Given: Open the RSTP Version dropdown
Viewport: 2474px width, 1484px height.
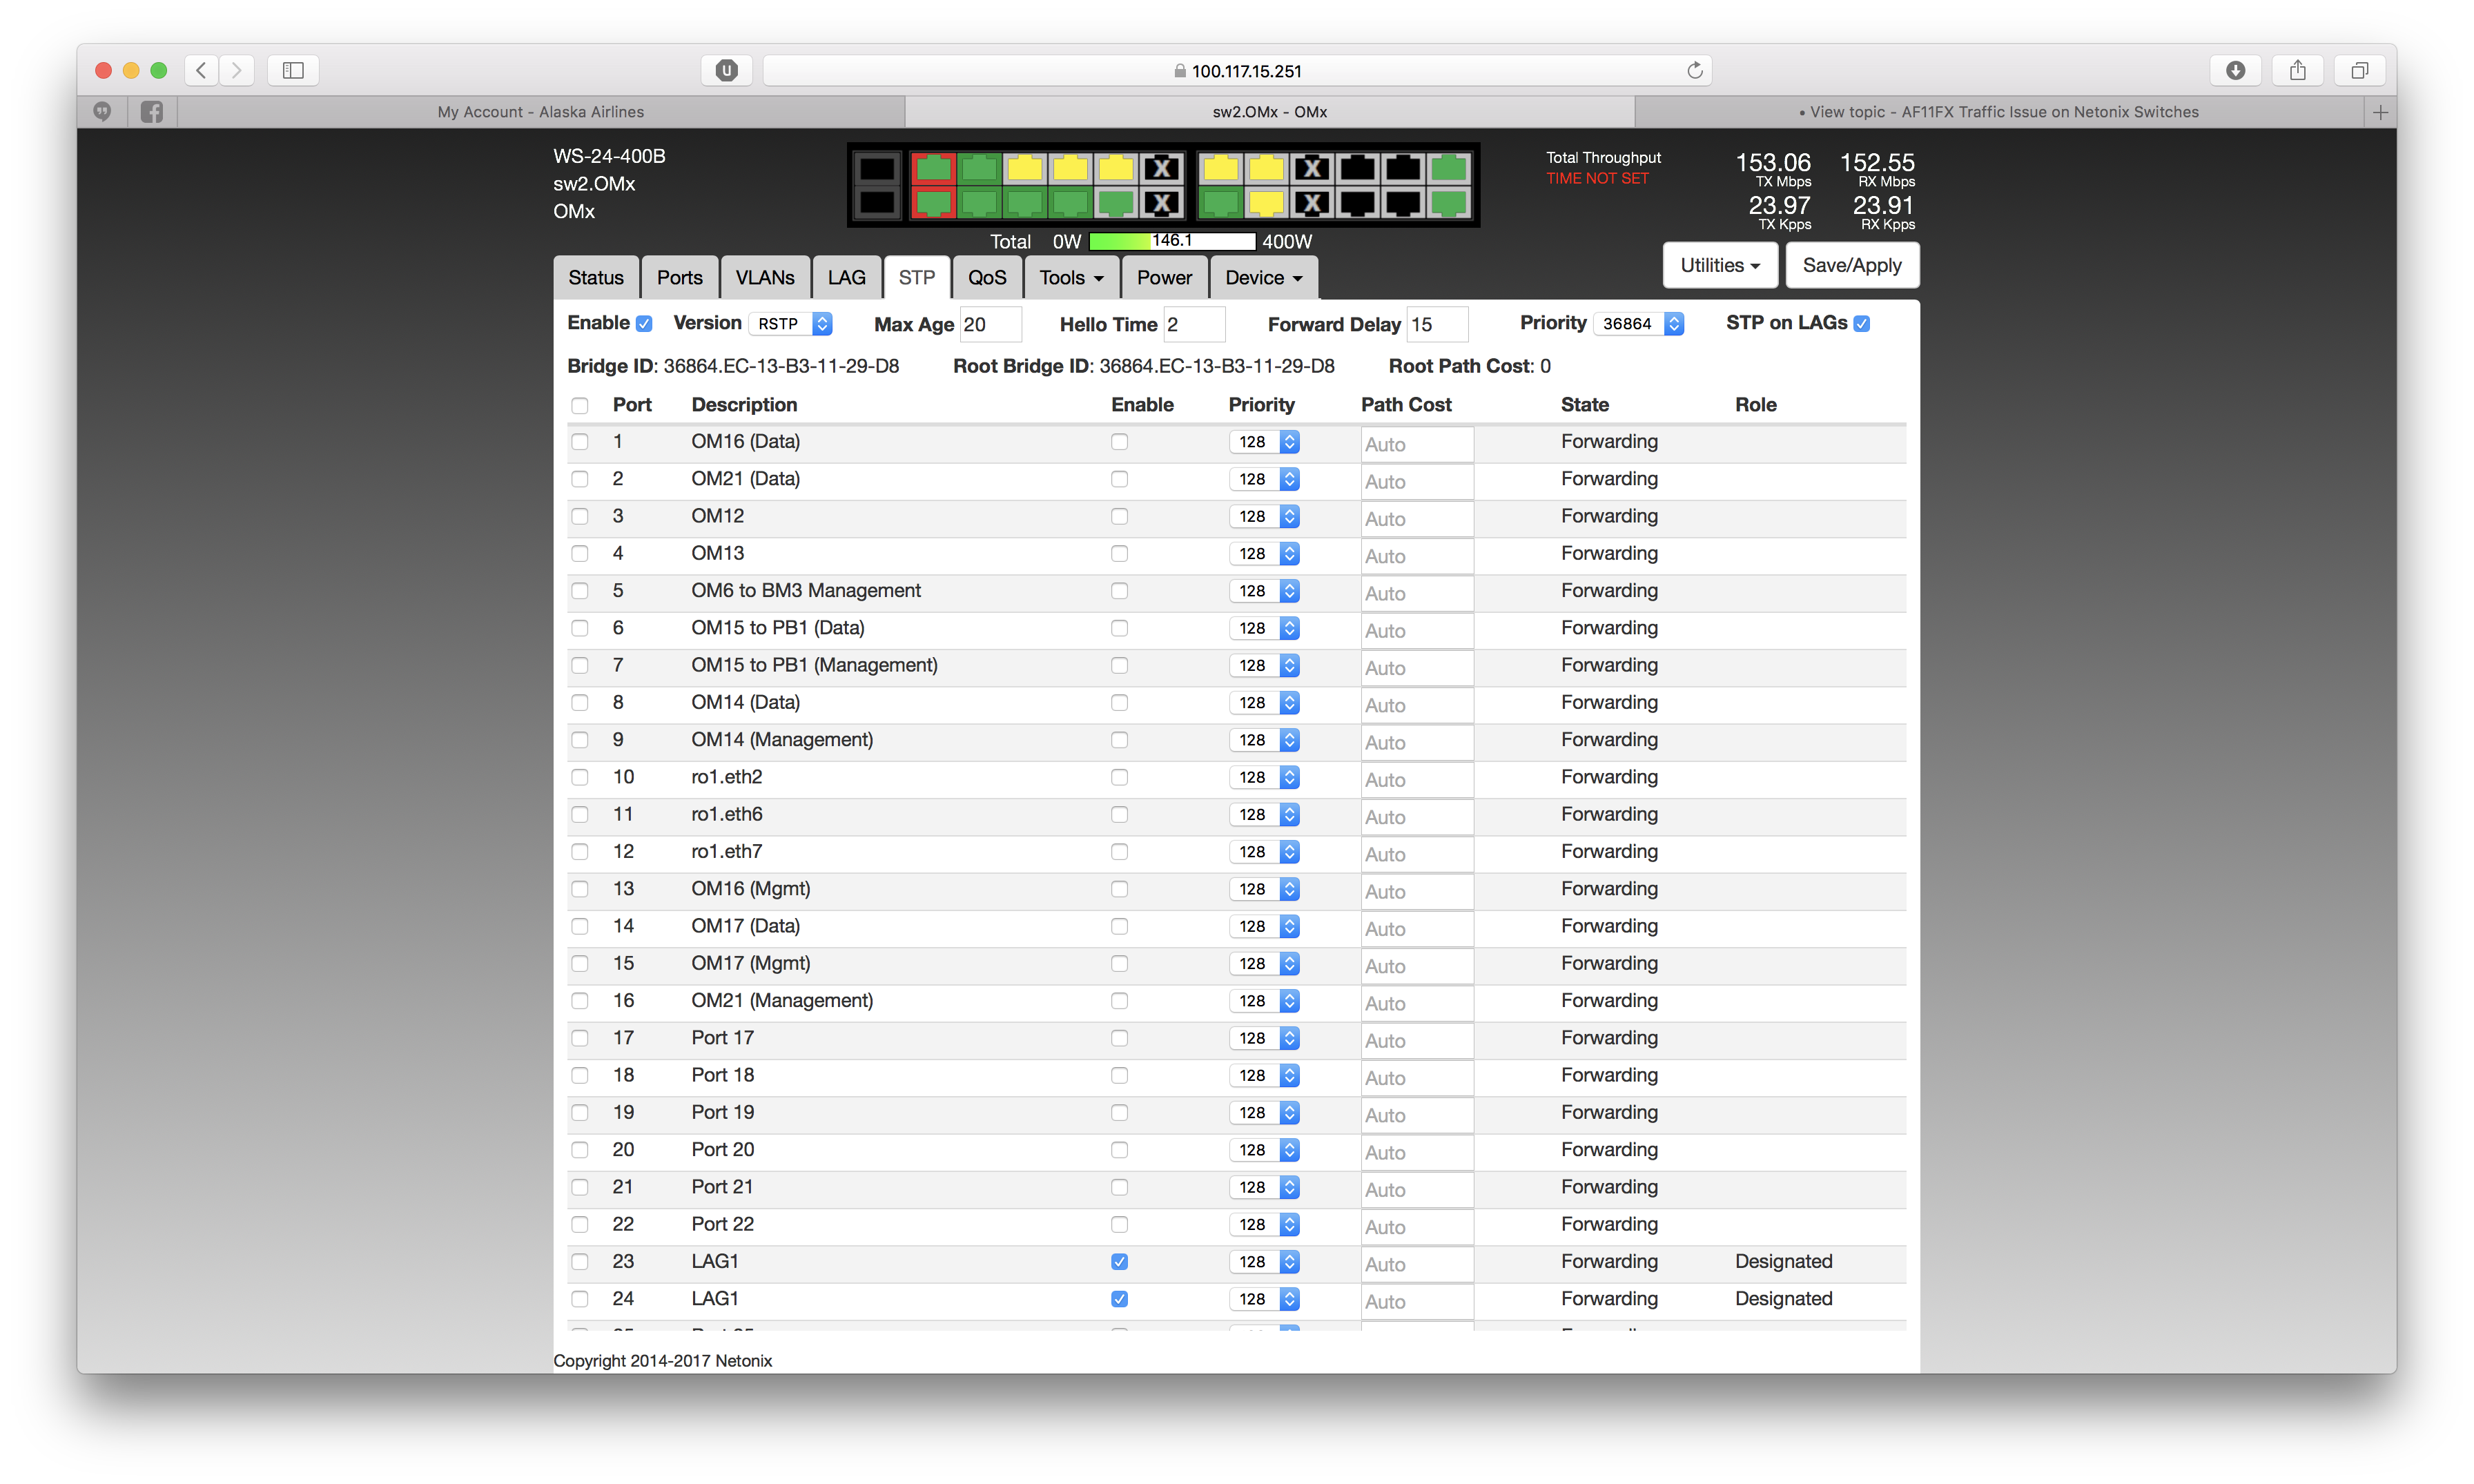Looking at the screenshot, I should tap(791, 324).
